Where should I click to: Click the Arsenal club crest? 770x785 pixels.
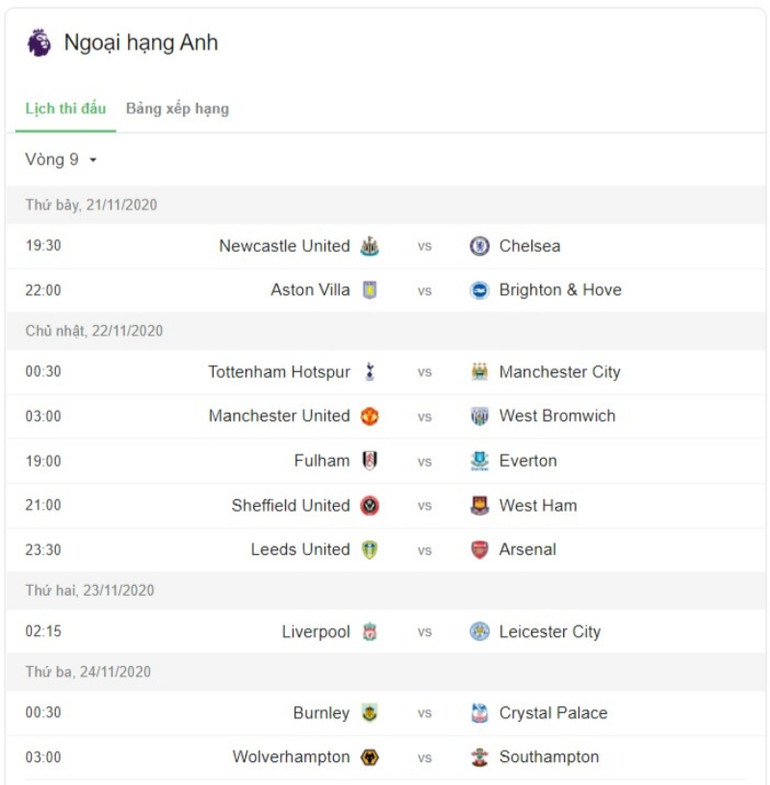pos(480,549)
